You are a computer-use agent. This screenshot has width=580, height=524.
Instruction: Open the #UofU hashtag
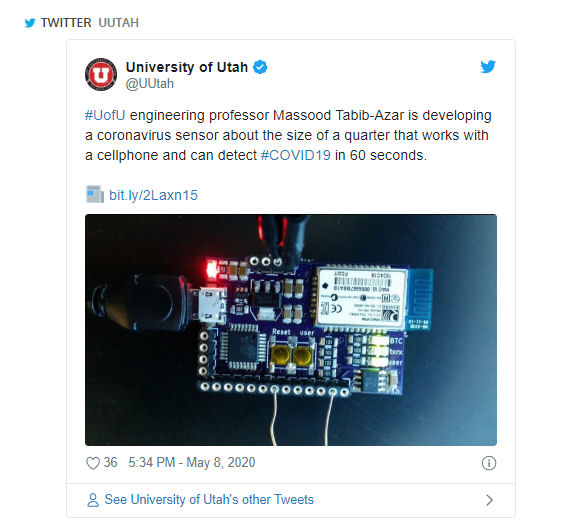pos(105,115)
